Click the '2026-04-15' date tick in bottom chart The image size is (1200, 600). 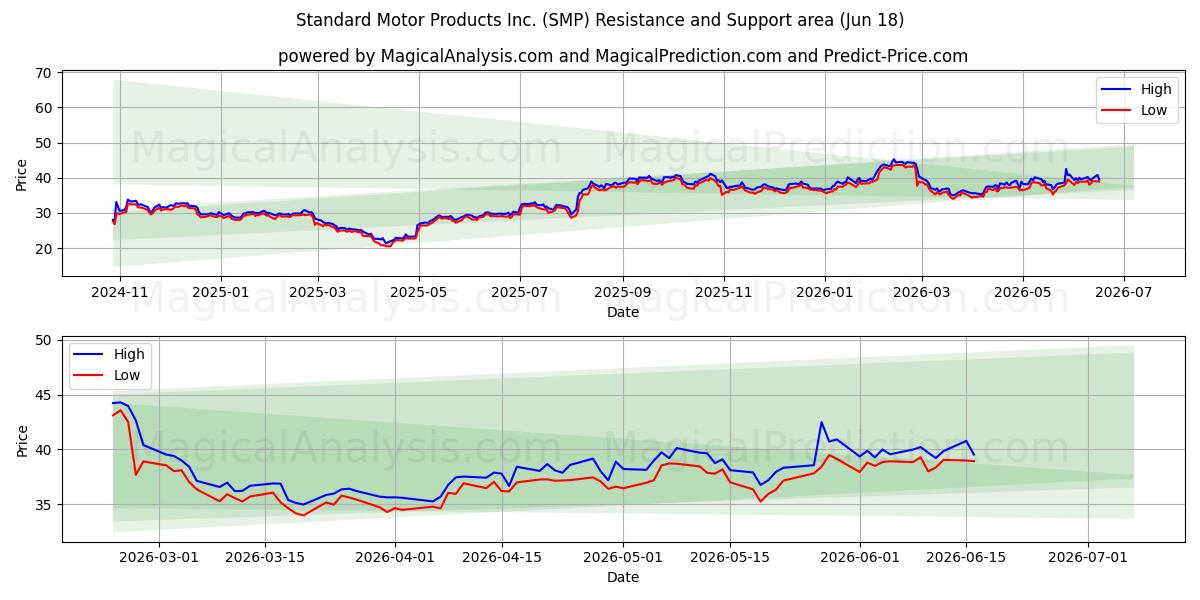pyautogui.click(x=502, y=557)
